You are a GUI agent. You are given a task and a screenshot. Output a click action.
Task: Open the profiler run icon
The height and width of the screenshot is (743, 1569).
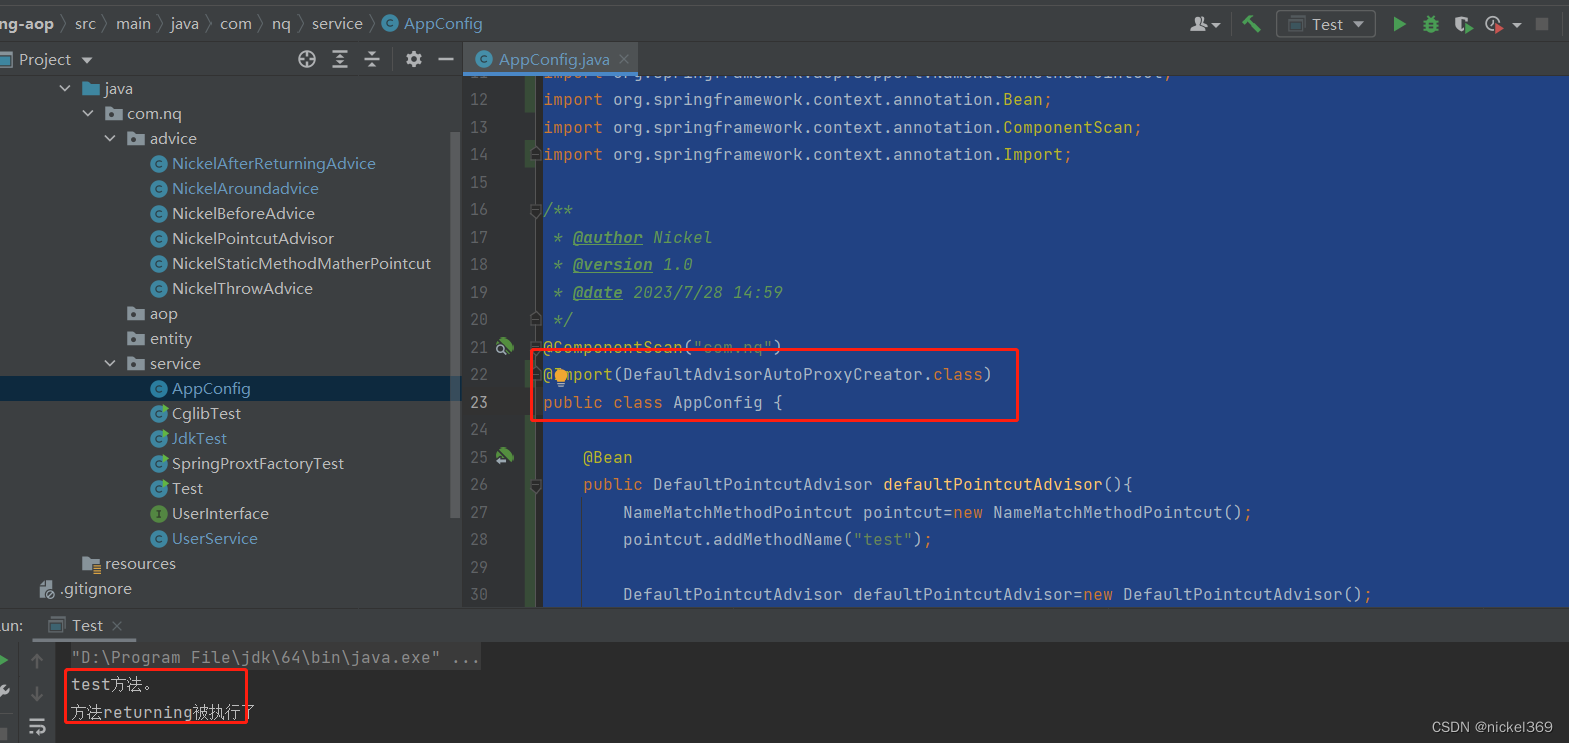[x=1494, y=24]
